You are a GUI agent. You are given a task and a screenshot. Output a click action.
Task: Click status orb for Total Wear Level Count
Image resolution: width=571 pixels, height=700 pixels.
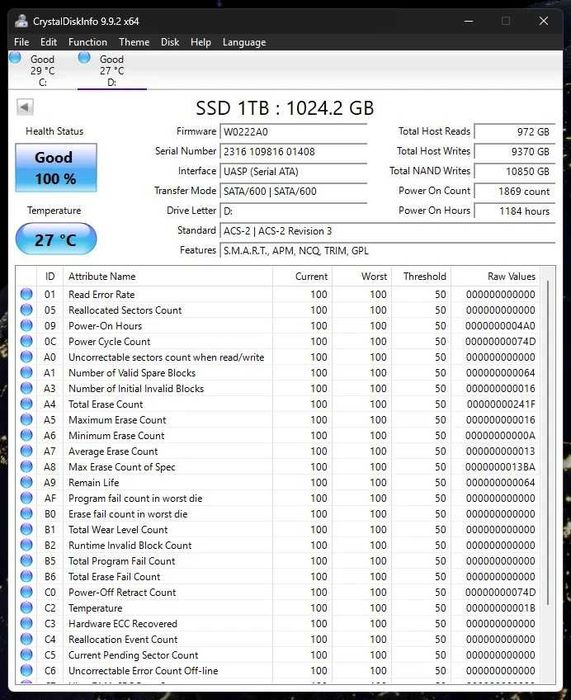click(26, 529)
